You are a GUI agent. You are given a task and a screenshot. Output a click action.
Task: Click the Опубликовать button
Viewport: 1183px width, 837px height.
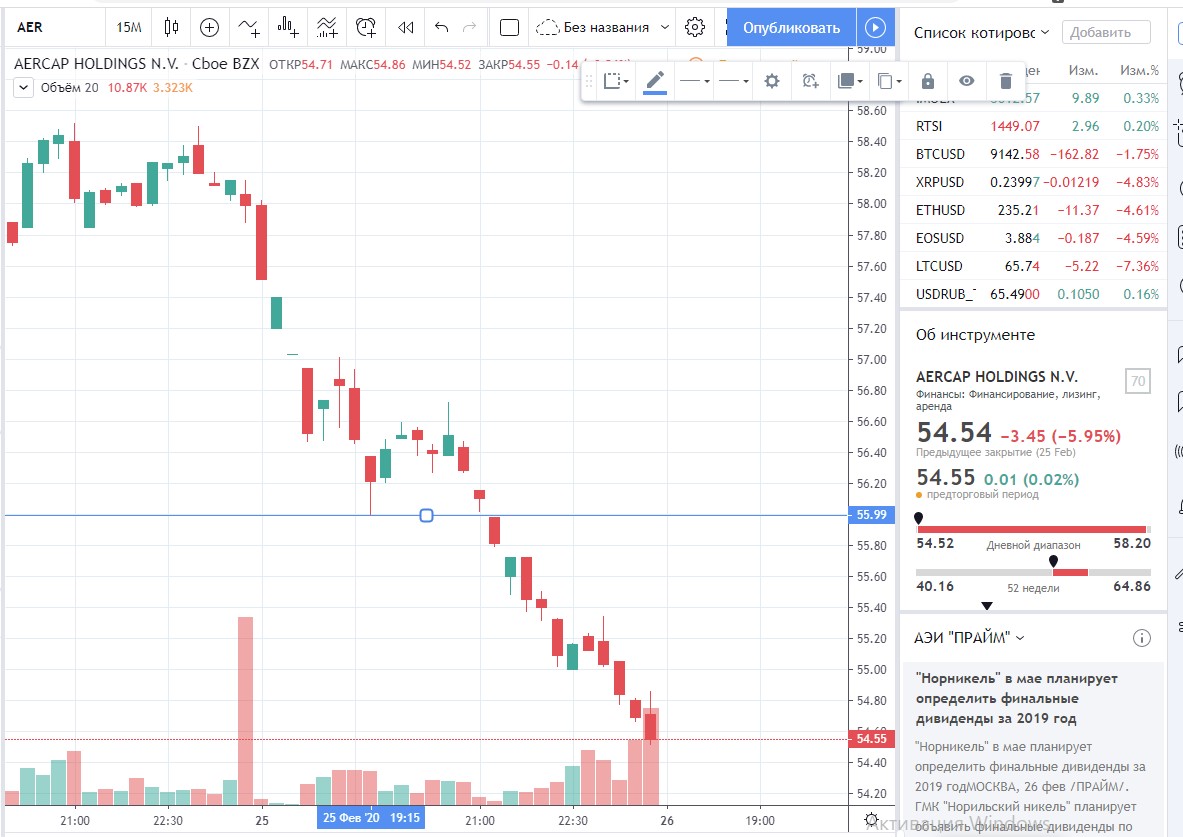coord(791,28)
